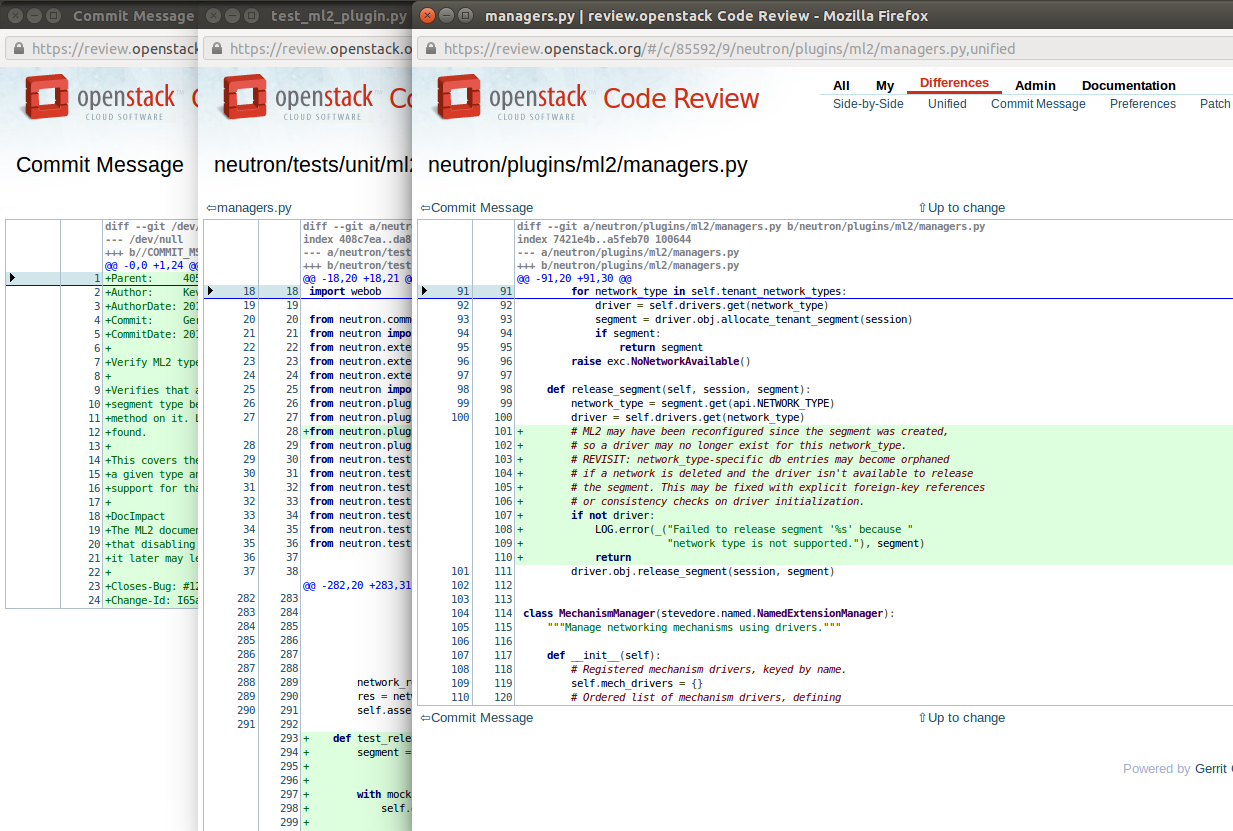Maximize the managers.py Firefox window
Image resolution: width=1233 pixels, height=831 pixels.
click(x=466, y=16)
